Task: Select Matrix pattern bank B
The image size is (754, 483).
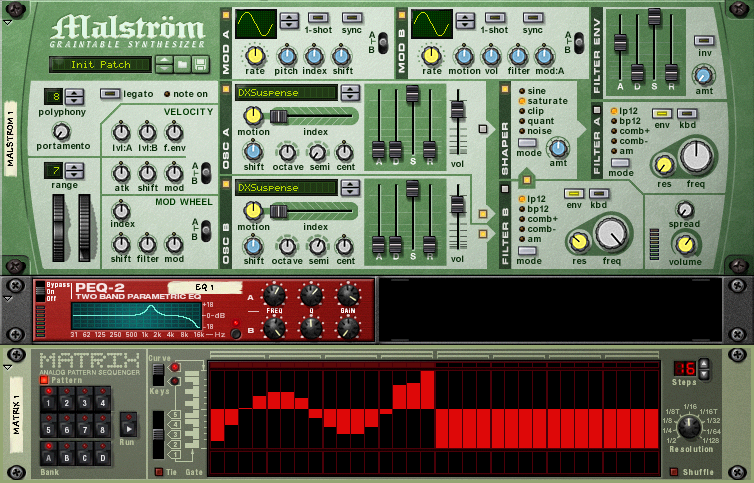Action: coord(65,458)
